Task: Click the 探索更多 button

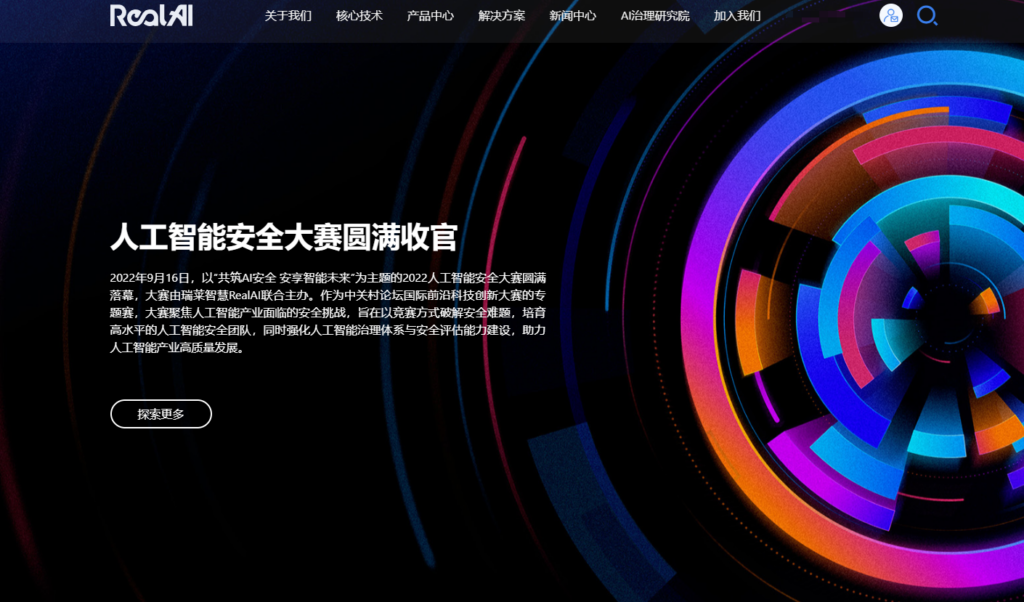Action: point(159,414)
